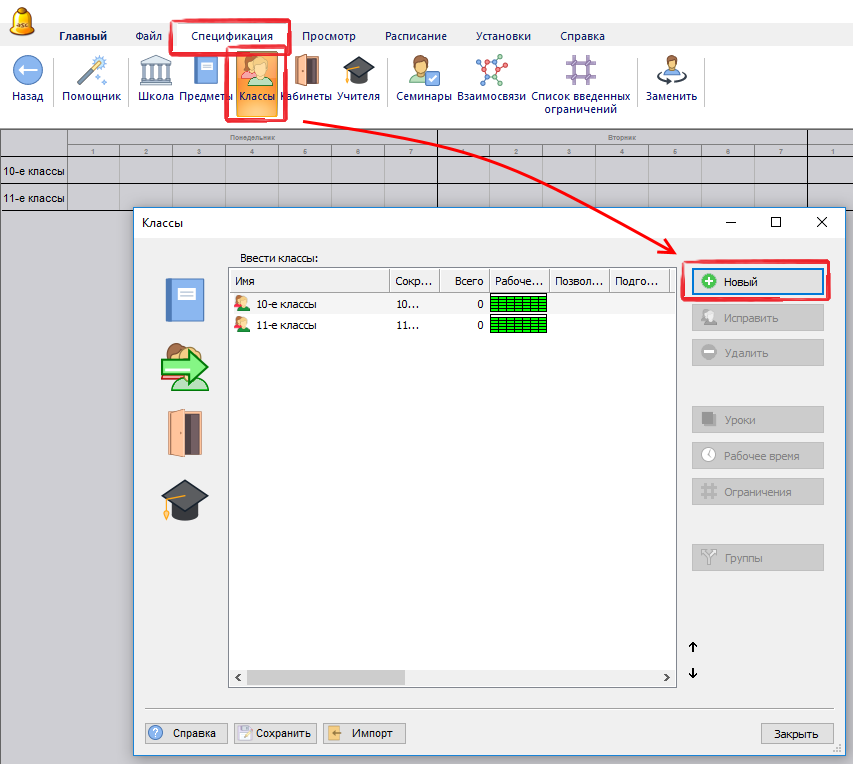Switch to the Просмотр tab
Image resolution: width=853 pixels, height=764 pixels.
328,36
